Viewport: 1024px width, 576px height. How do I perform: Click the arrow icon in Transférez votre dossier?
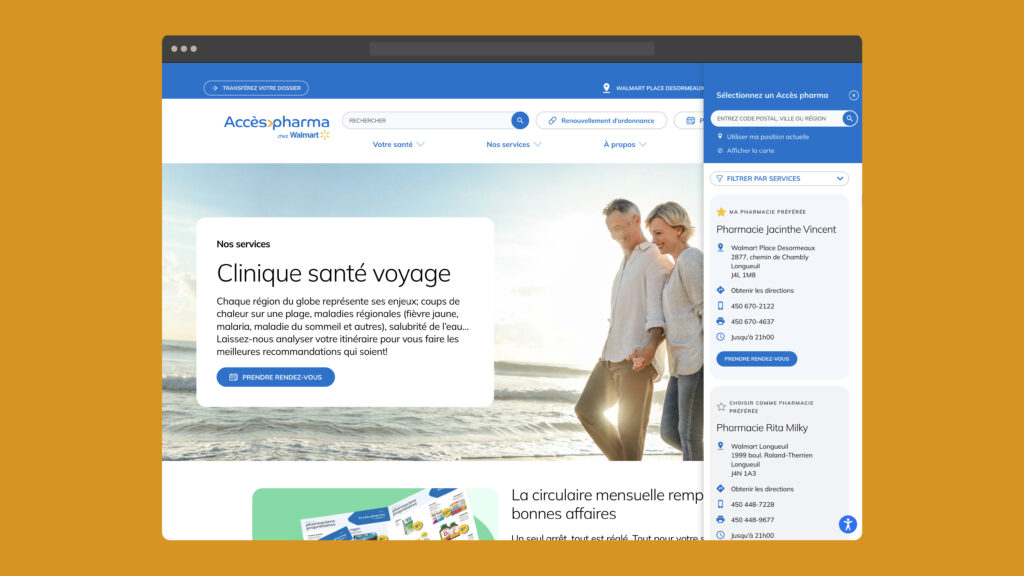point(214,88)
